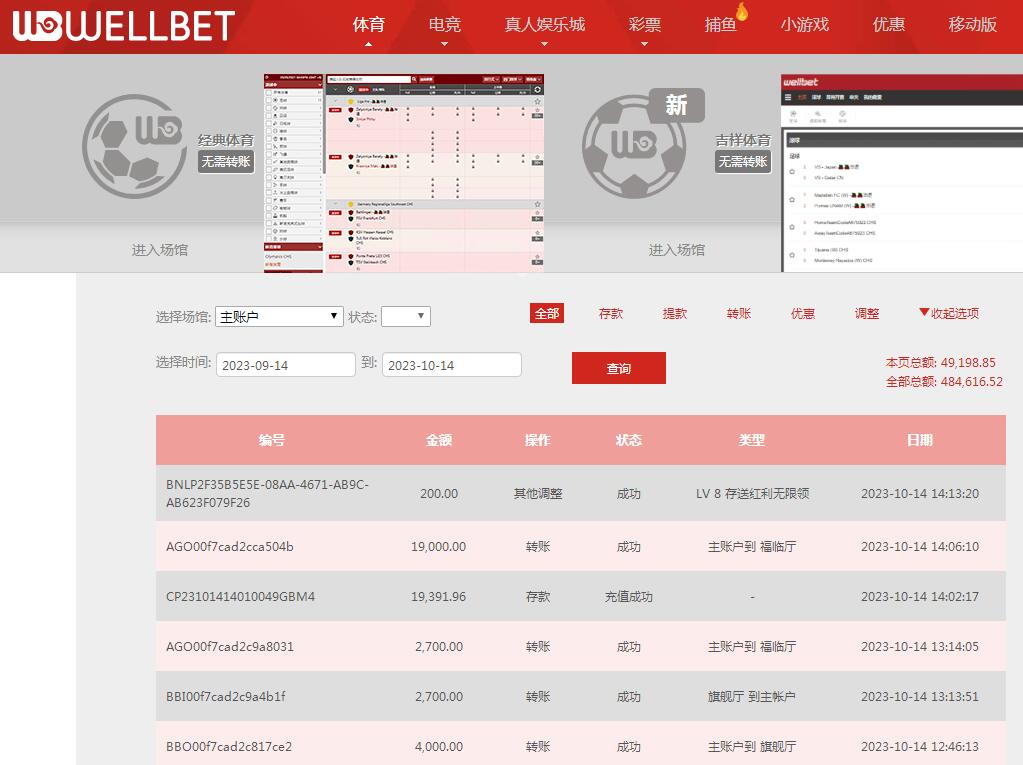Viewport: 1023px width, 765px height.
Task: Open the 小游戏 mini games menu
Action: click(804, 25)
